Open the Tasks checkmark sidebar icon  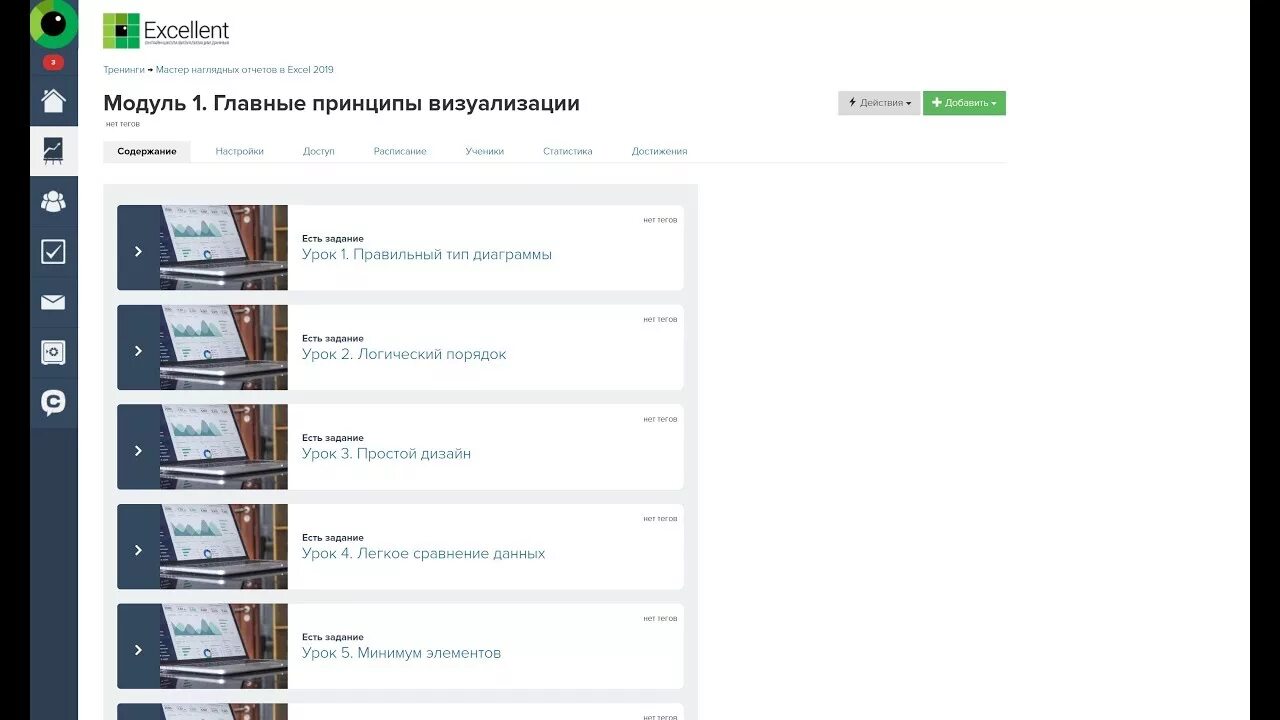53,251
